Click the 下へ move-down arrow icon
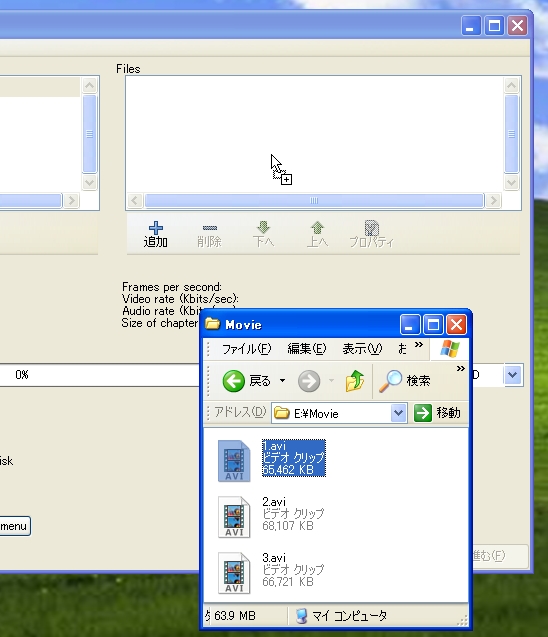Viewport: 548px width, 637px height. (263, 228)
